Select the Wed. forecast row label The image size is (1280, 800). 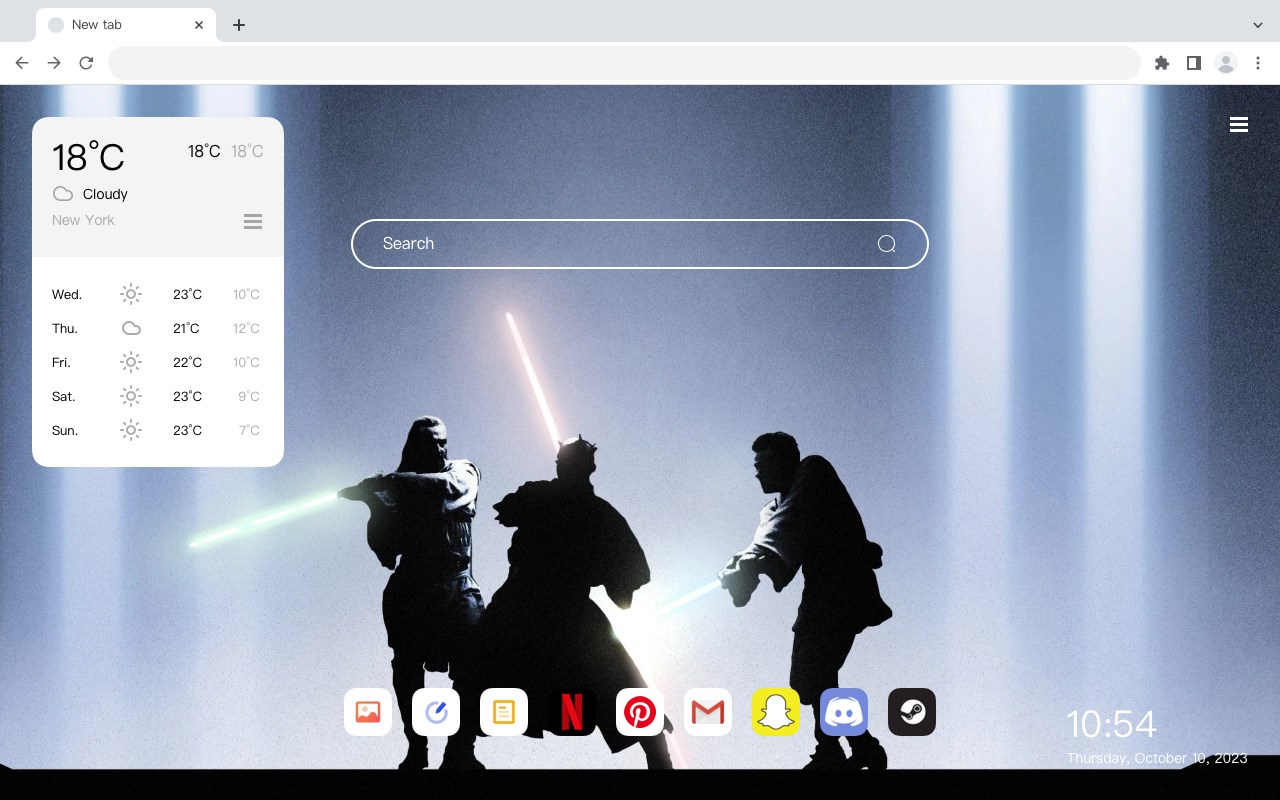[67, 294]
